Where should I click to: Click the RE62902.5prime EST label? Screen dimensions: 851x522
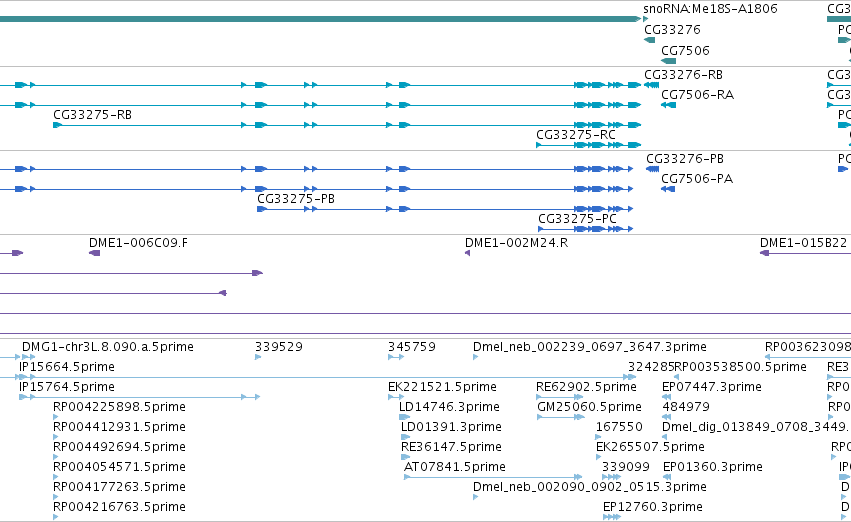(586, 387)
